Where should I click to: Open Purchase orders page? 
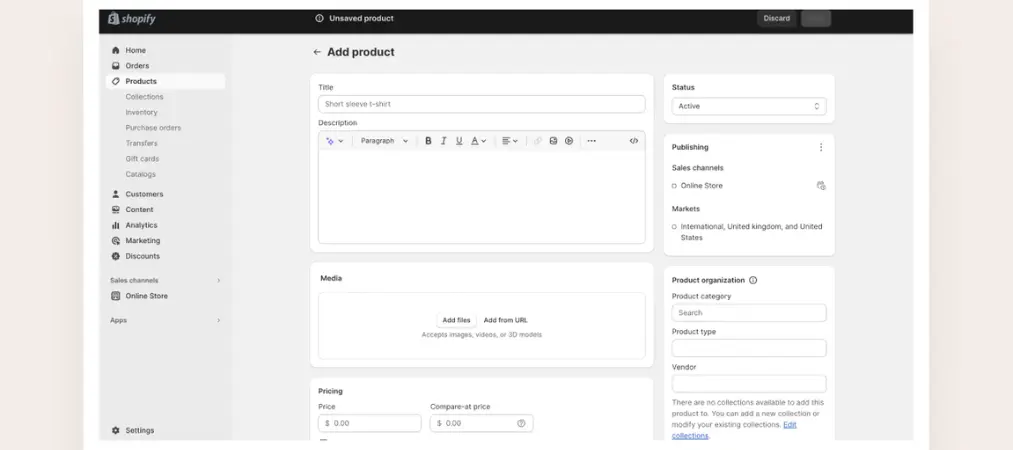point(153,128)
